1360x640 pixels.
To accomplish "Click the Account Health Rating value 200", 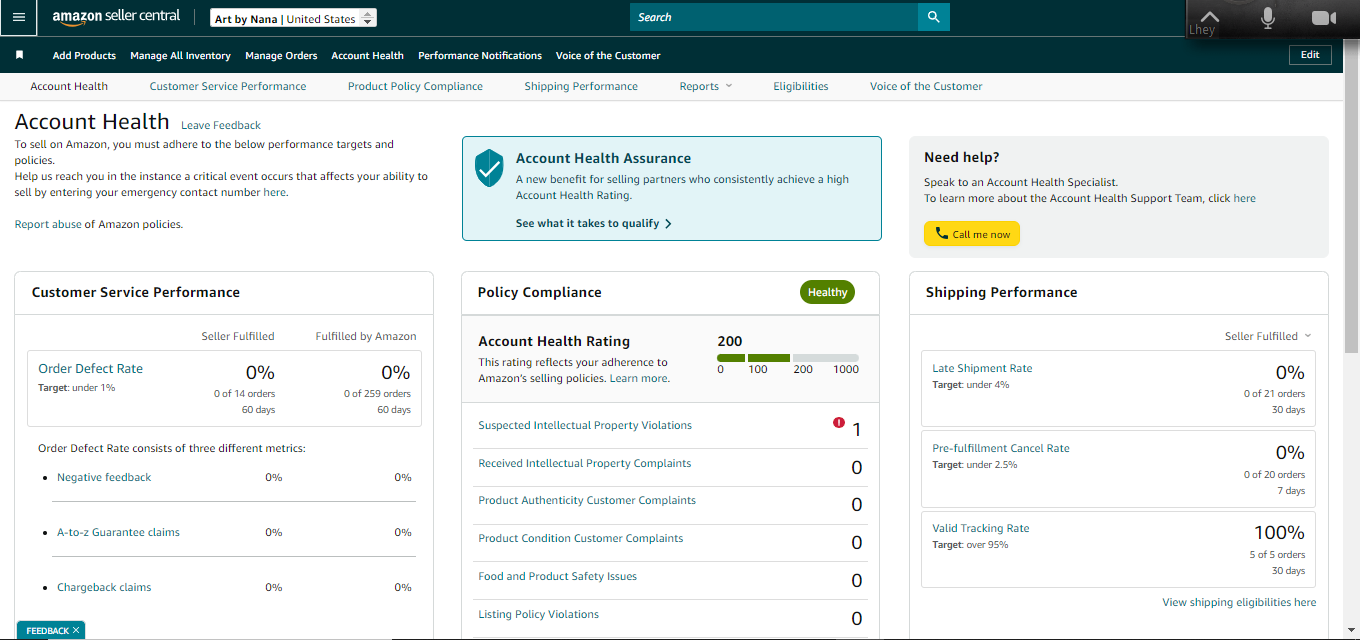I will [730, 341].
